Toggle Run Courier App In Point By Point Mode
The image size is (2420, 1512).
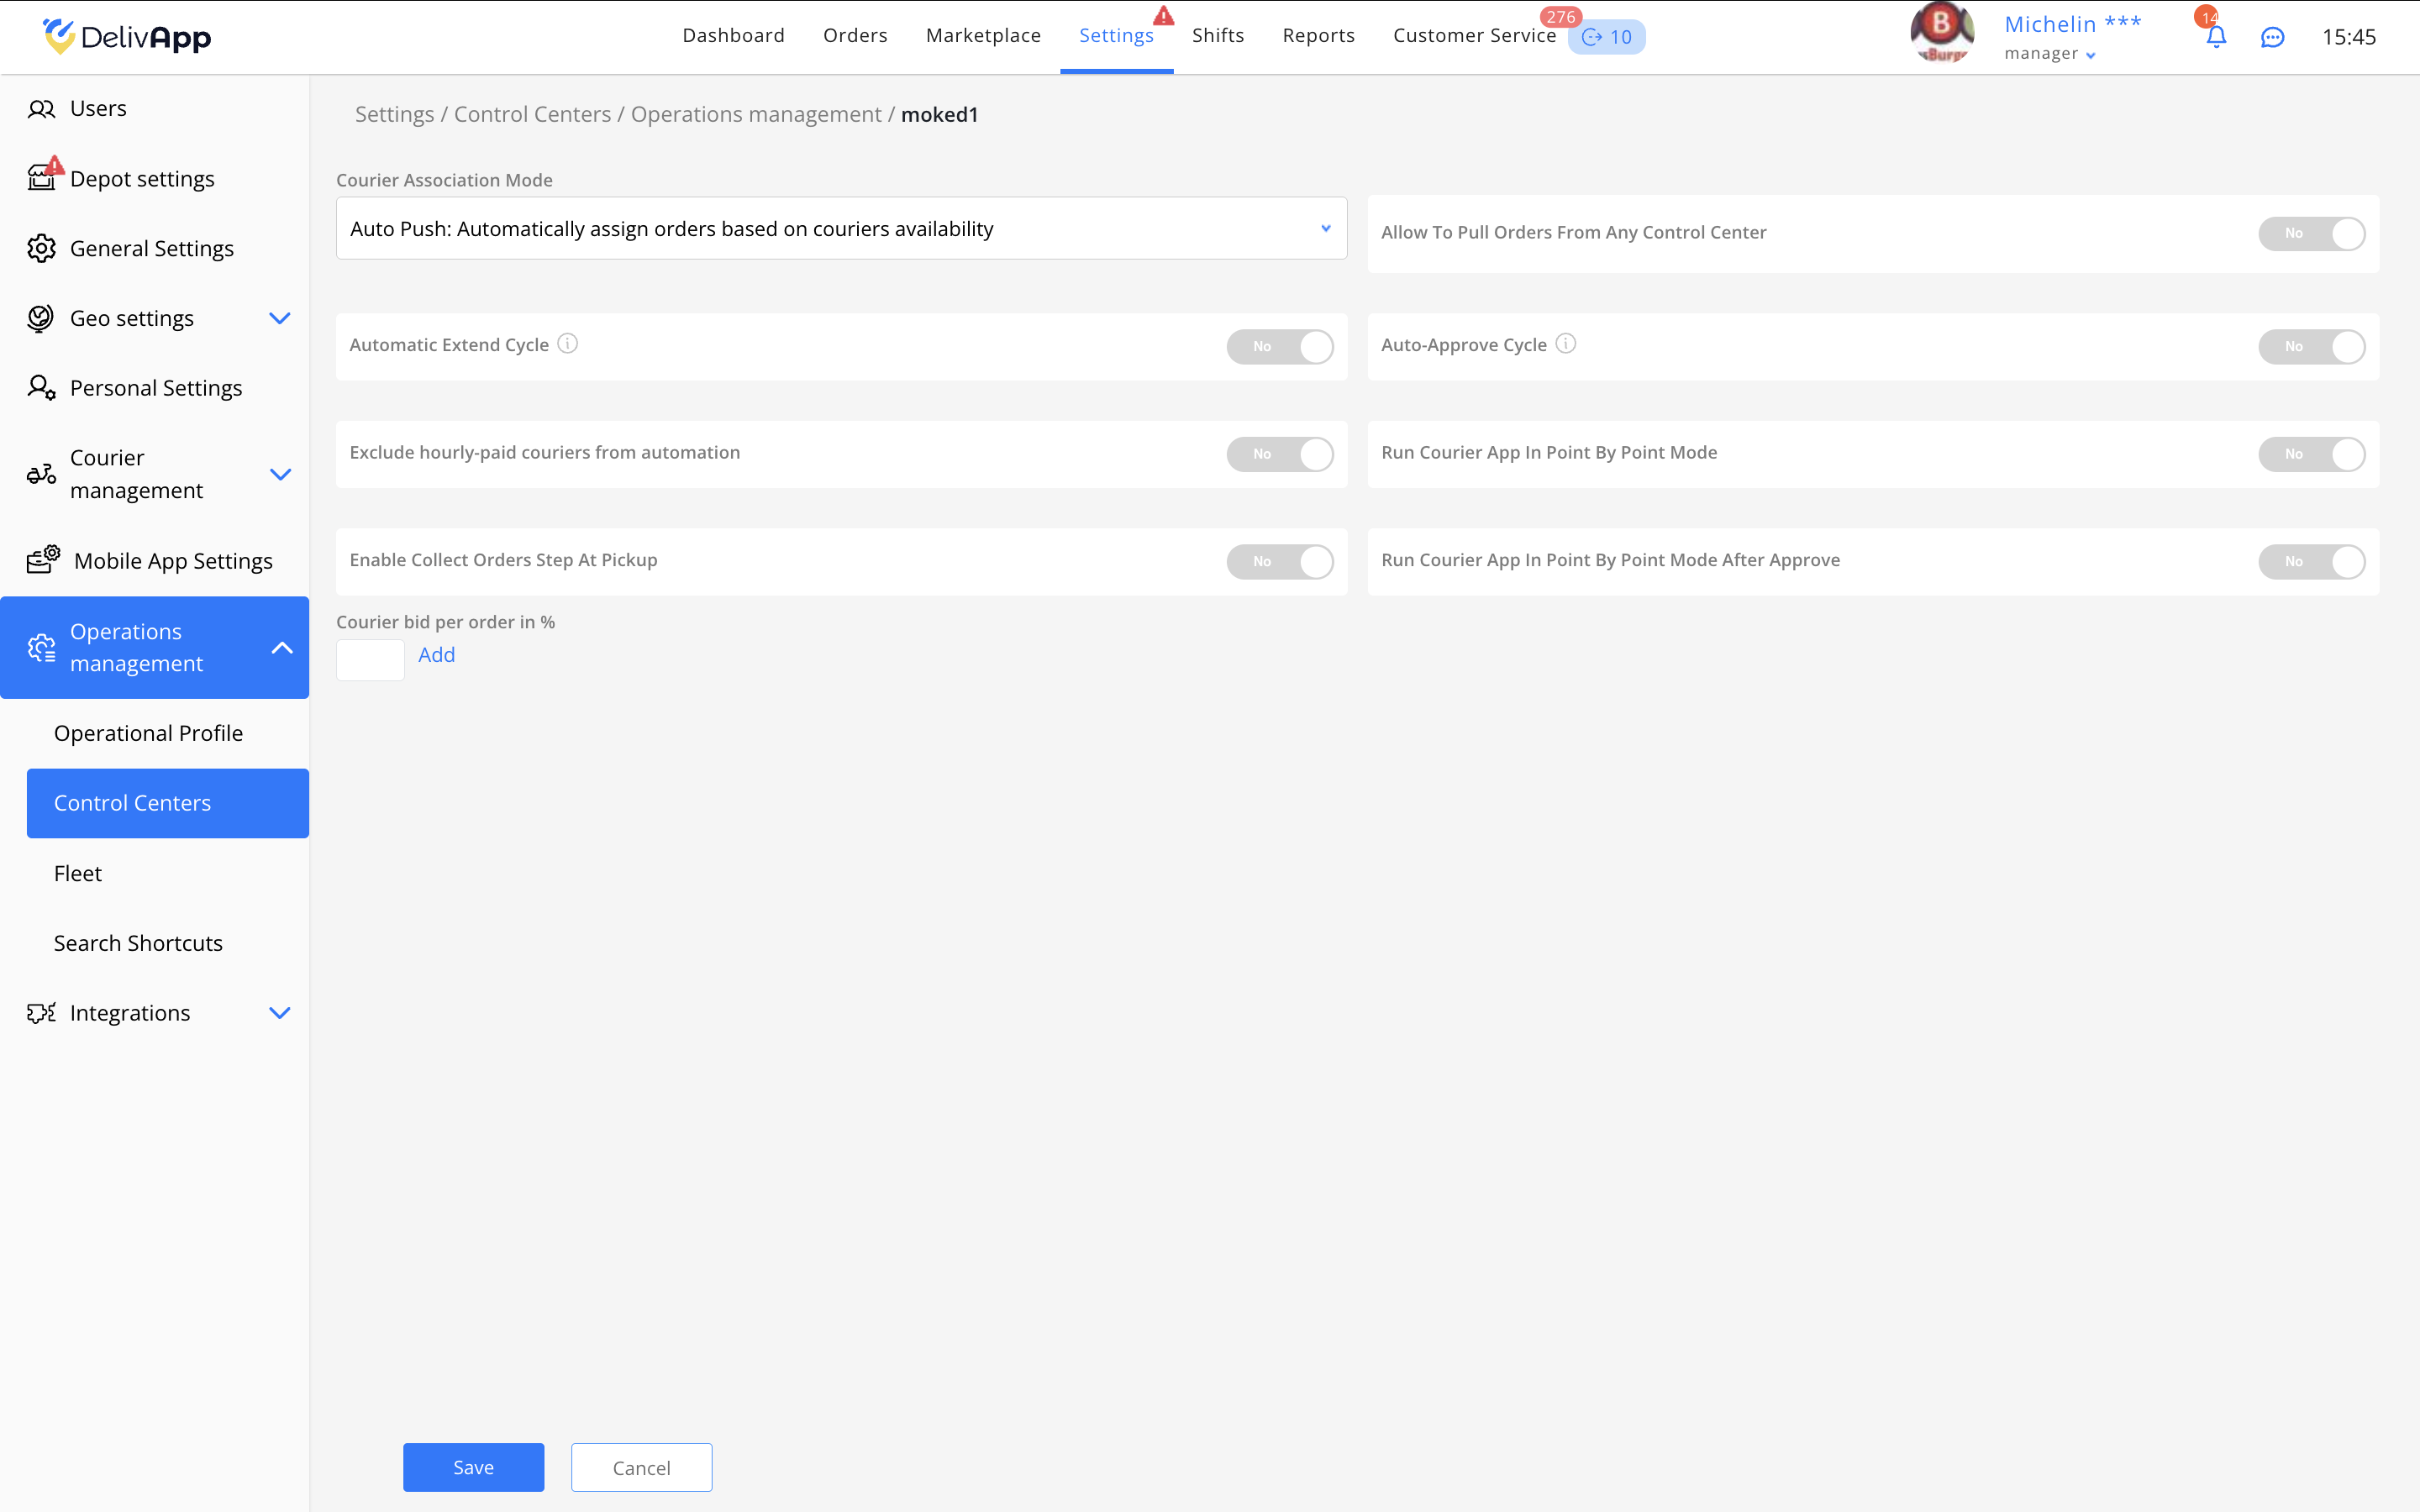(x=2310, y=454)
